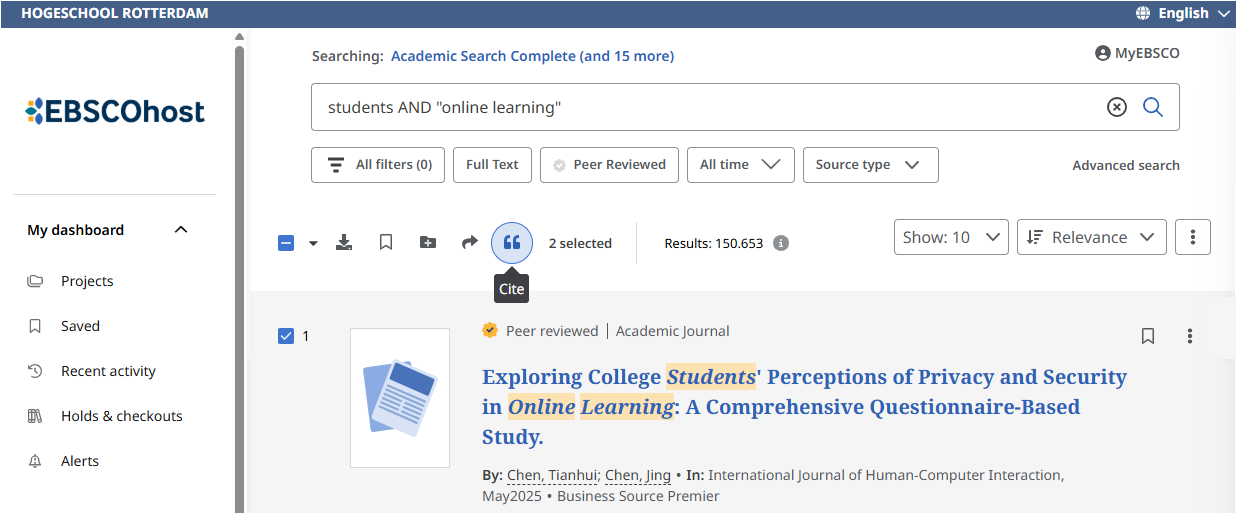The image size is (1237, 513).
Task: Click the 2 selected label
Action: click(x=580, y=243)
